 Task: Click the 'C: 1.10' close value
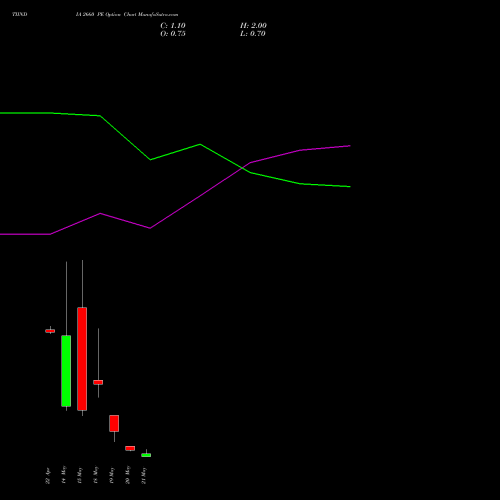tap(173, 26)
